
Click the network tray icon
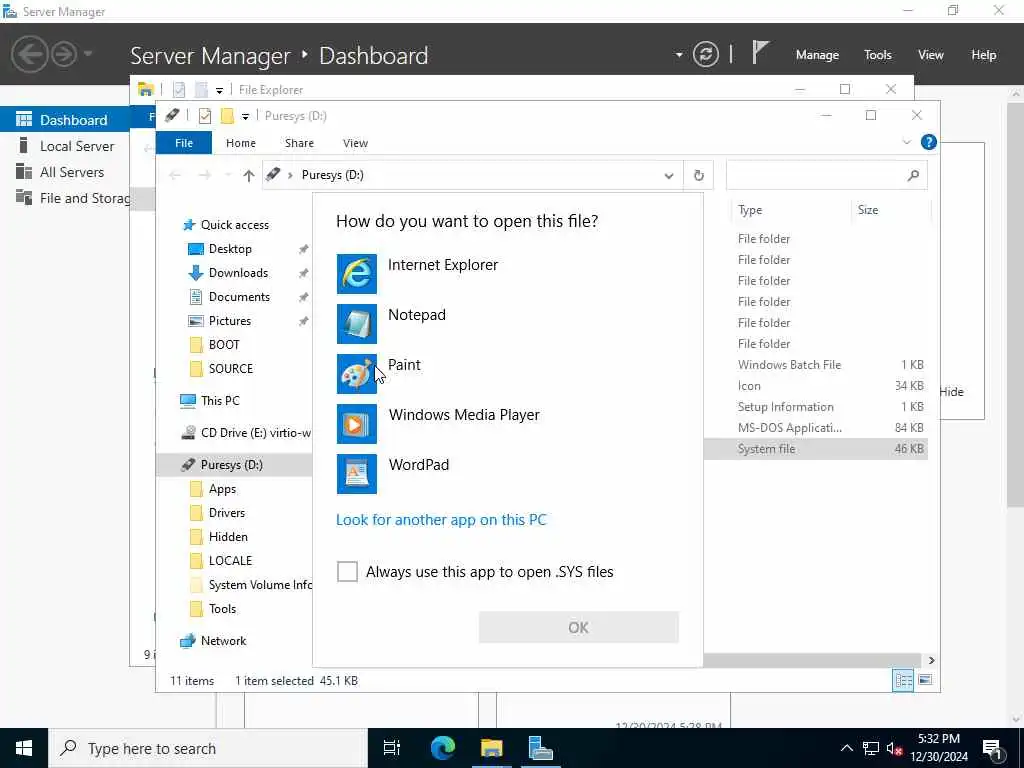pos(870,748)
